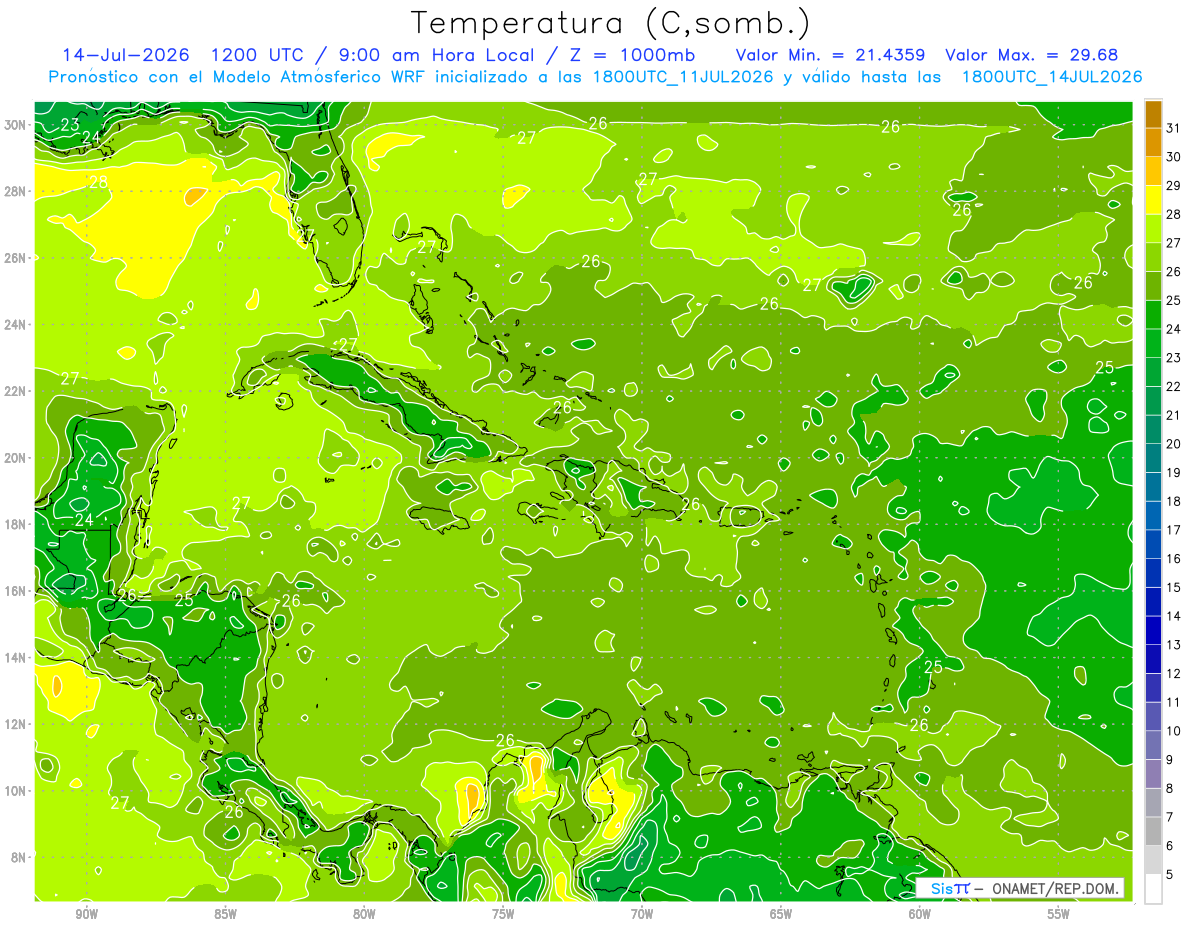
Task: Click the 16N latitude axis label
Action: pyautogui.click(x=16, y=590)
